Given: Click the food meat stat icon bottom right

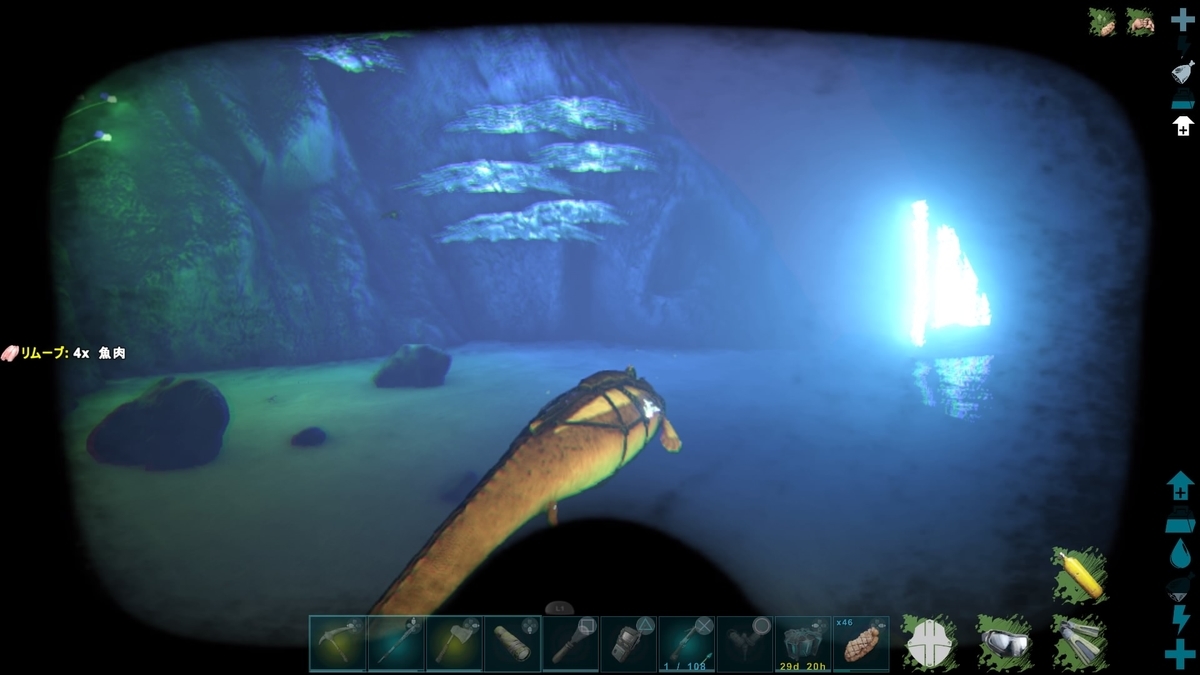Looking at the screenshot, I should click(1181, 587).
